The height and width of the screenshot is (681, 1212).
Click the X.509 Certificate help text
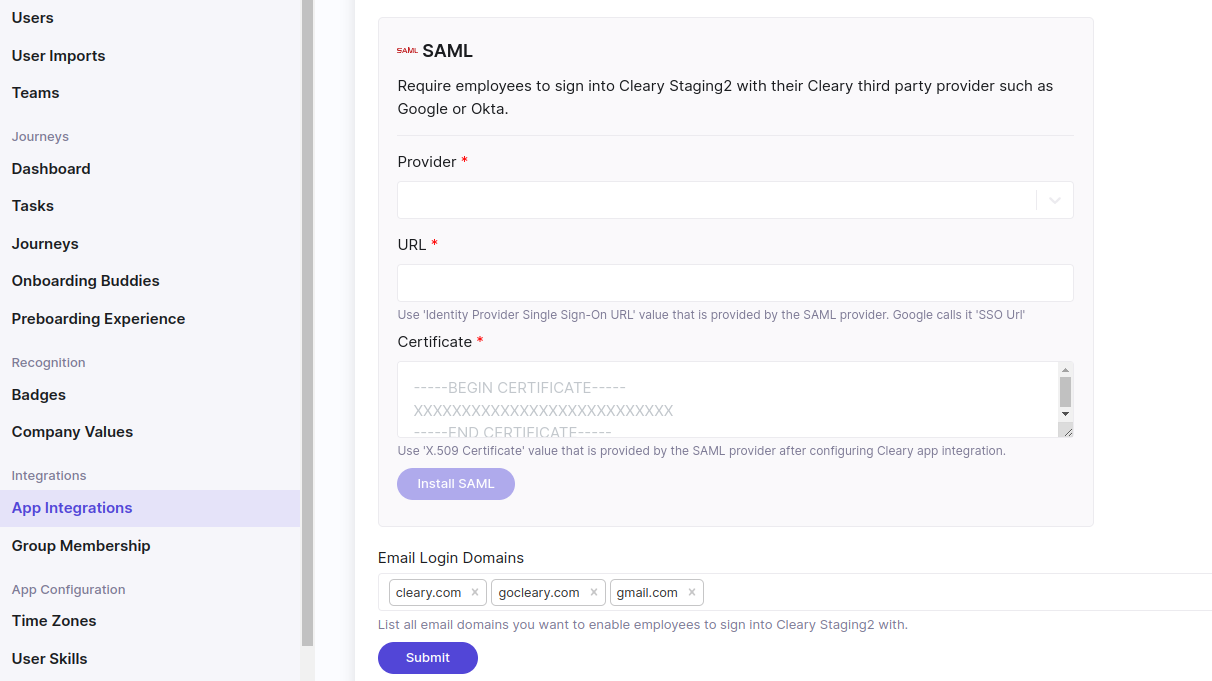tap(702, 451)
